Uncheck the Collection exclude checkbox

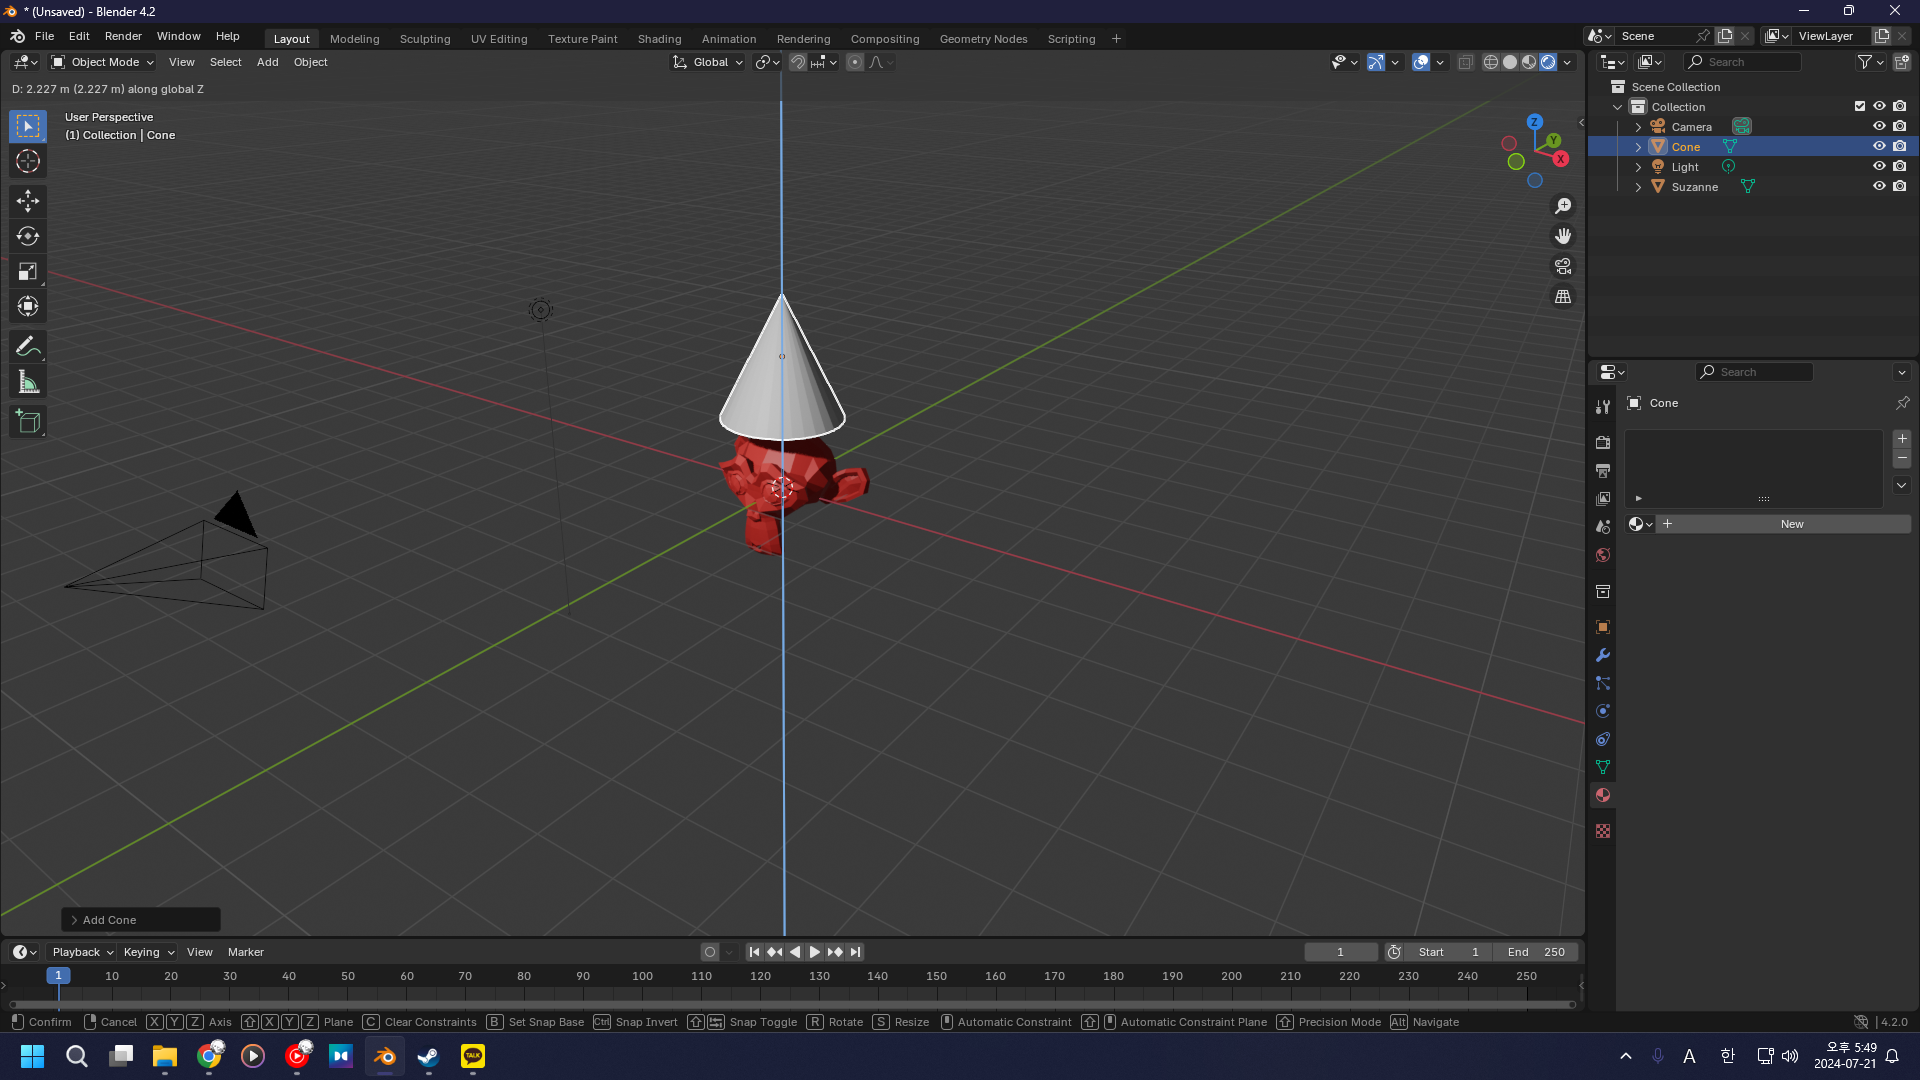pyautogui.click(x=1860, y=106)
